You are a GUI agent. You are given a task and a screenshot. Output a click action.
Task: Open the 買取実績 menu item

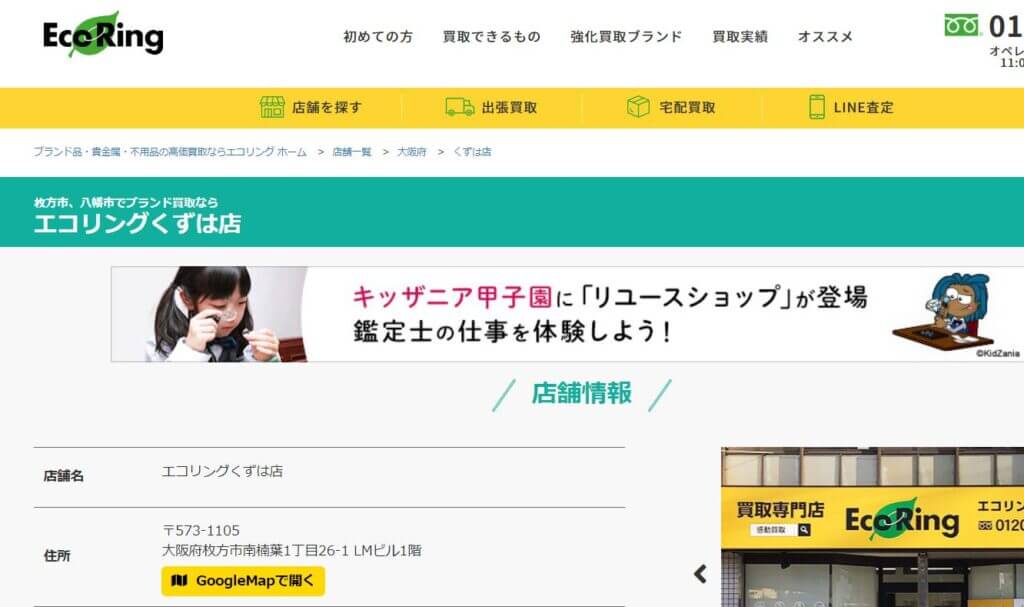[739, 37]
